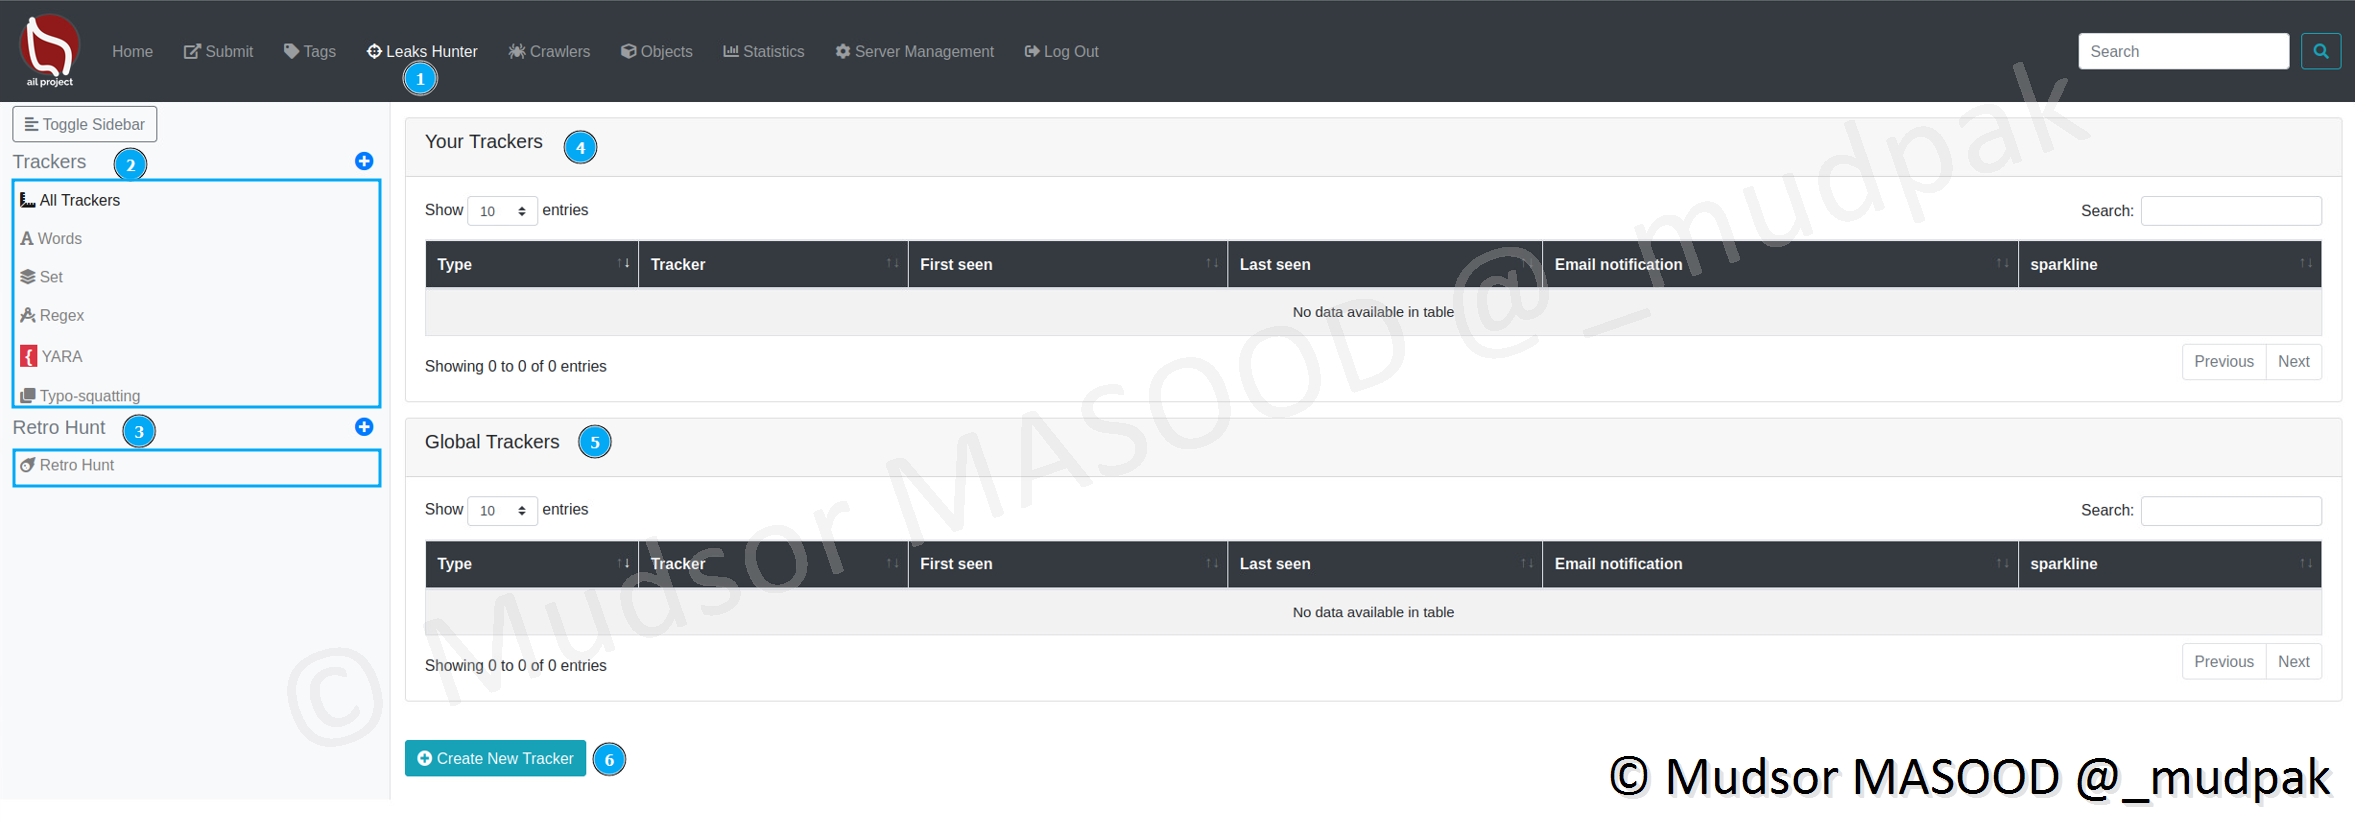
Task: Sort Global Trackers by Last seen column
Action: point(1384,564)
